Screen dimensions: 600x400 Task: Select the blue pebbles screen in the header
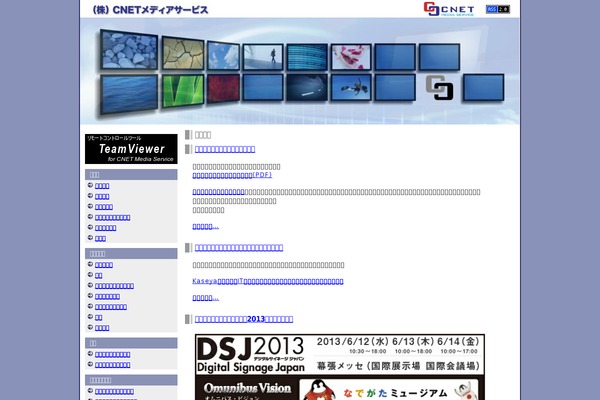click(129, 50)
